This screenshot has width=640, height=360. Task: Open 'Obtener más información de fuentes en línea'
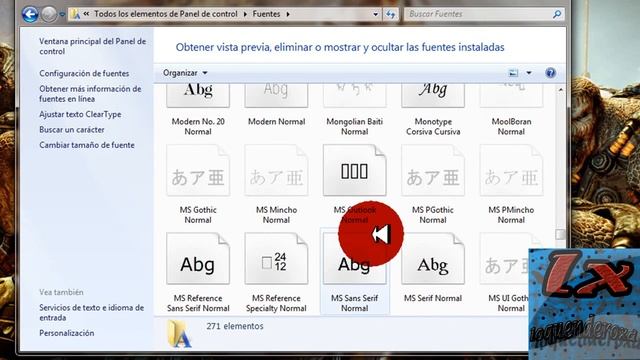click(x=90, y=94)
